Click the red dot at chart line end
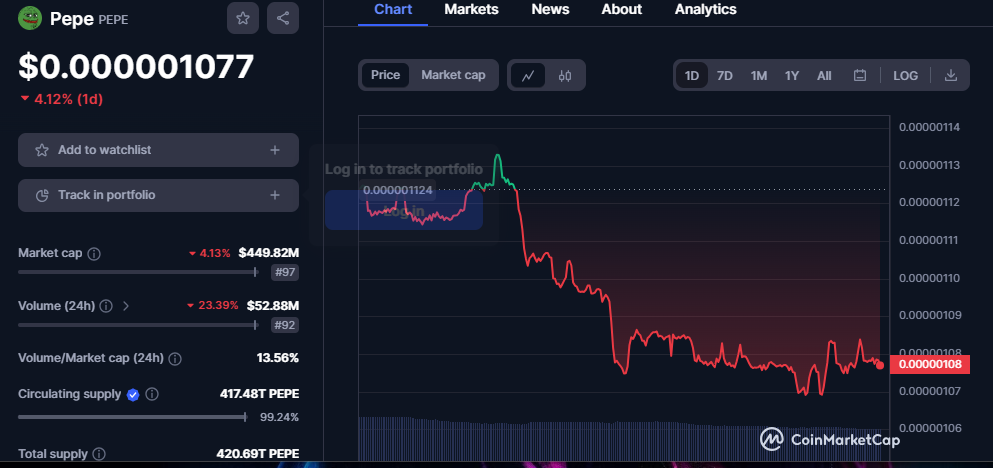 [880, 365]
